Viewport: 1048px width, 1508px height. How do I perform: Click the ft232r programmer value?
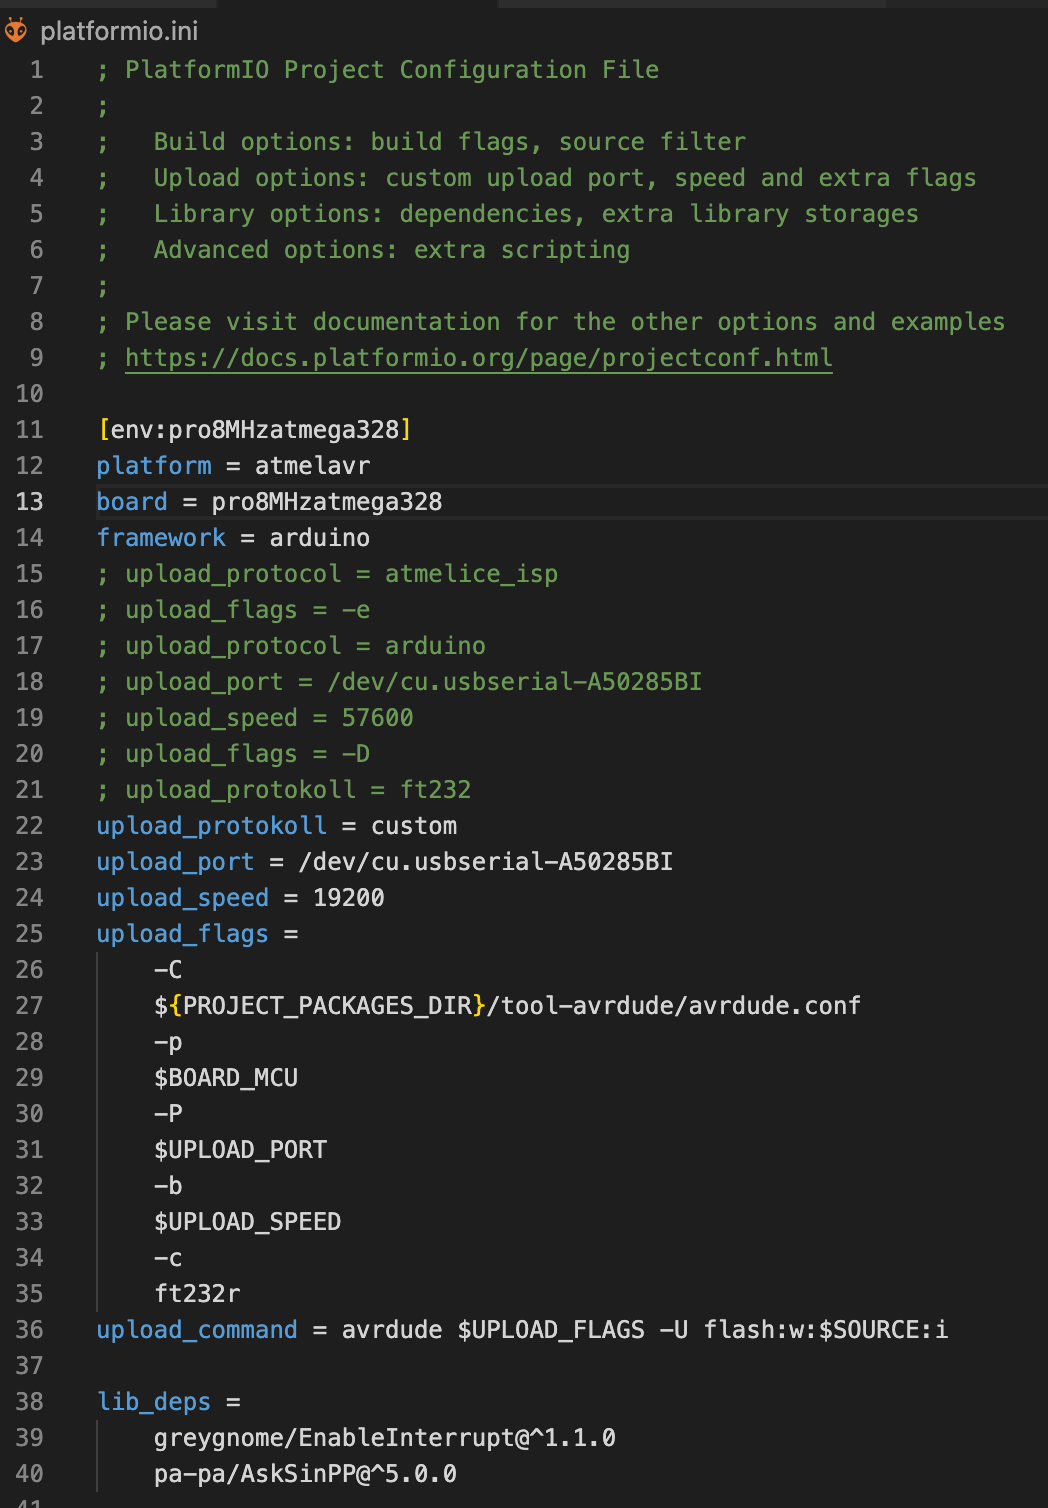click(197, 1294)
